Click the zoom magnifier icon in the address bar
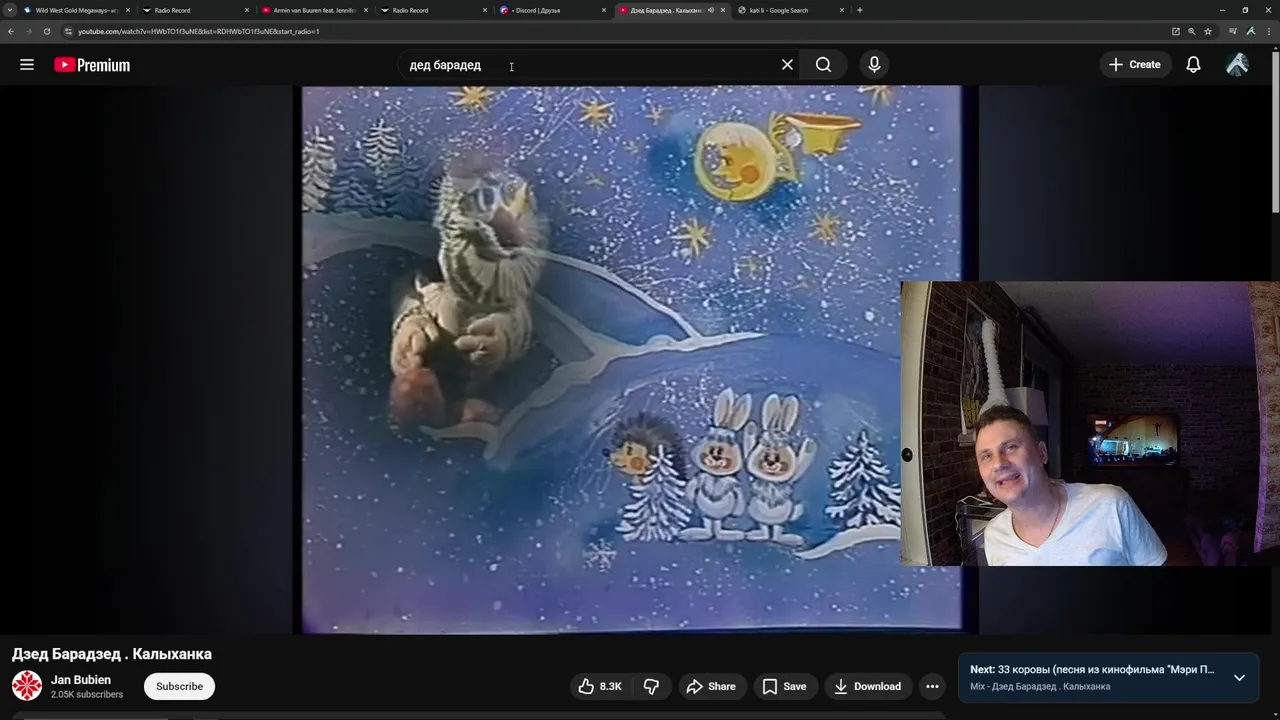 tap(1191, 31)
